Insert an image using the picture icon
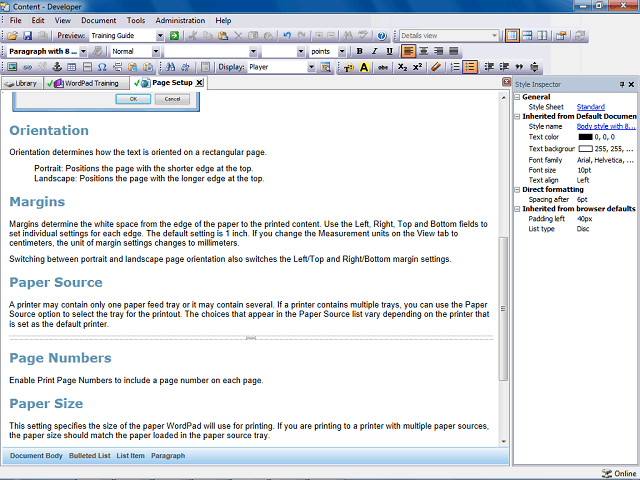640x480 pixels. pyautogui.click(x=12, y=67)
